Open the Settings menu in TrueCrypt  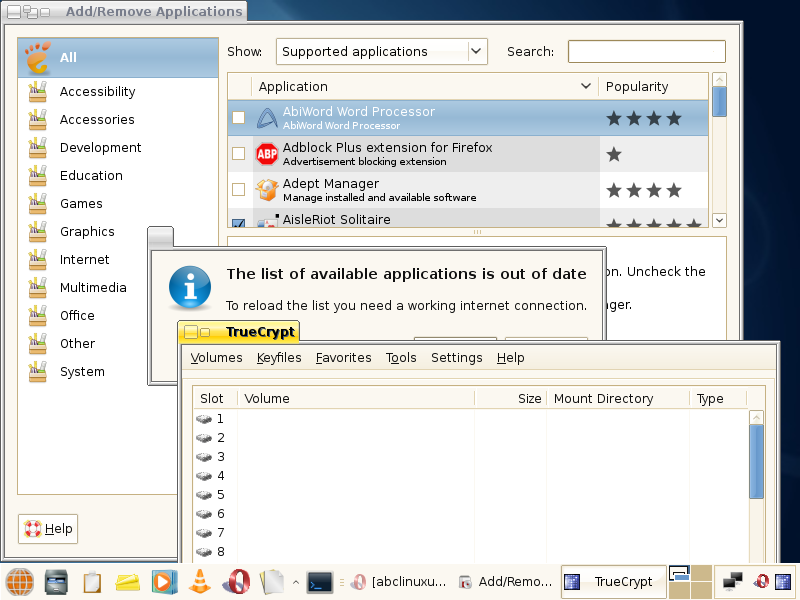pos(457,358)
